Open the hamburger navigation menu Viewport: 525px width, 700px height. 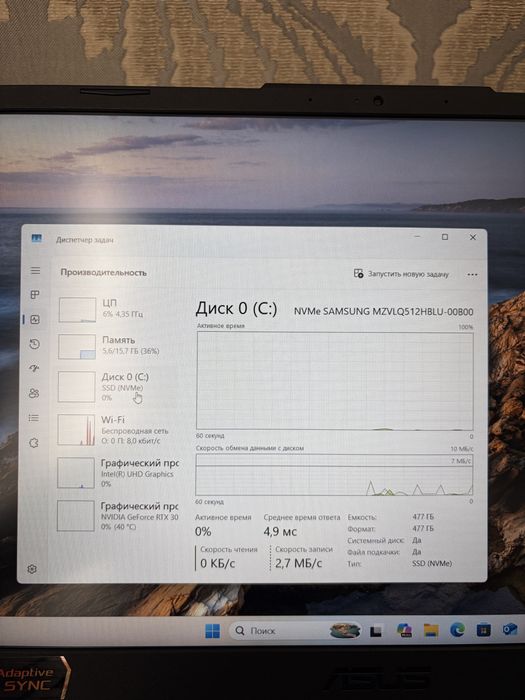point(35,271)
